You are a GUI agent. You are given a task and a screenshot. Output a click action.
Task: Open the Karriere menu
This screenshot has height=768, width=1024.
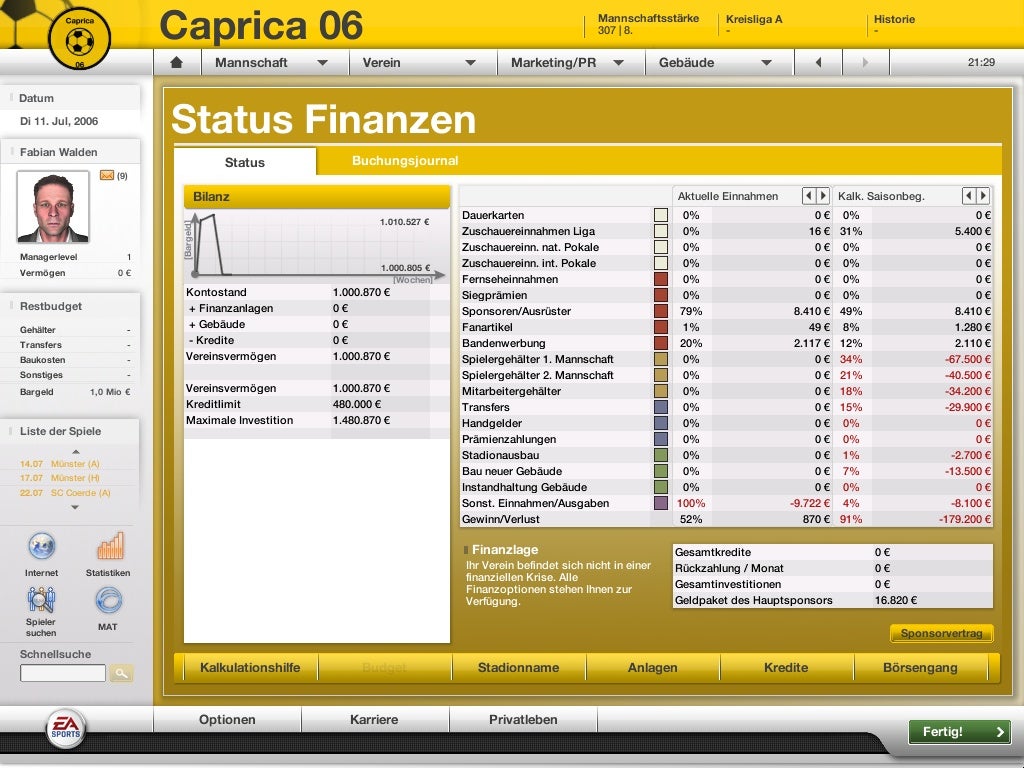tap(374, 719)
